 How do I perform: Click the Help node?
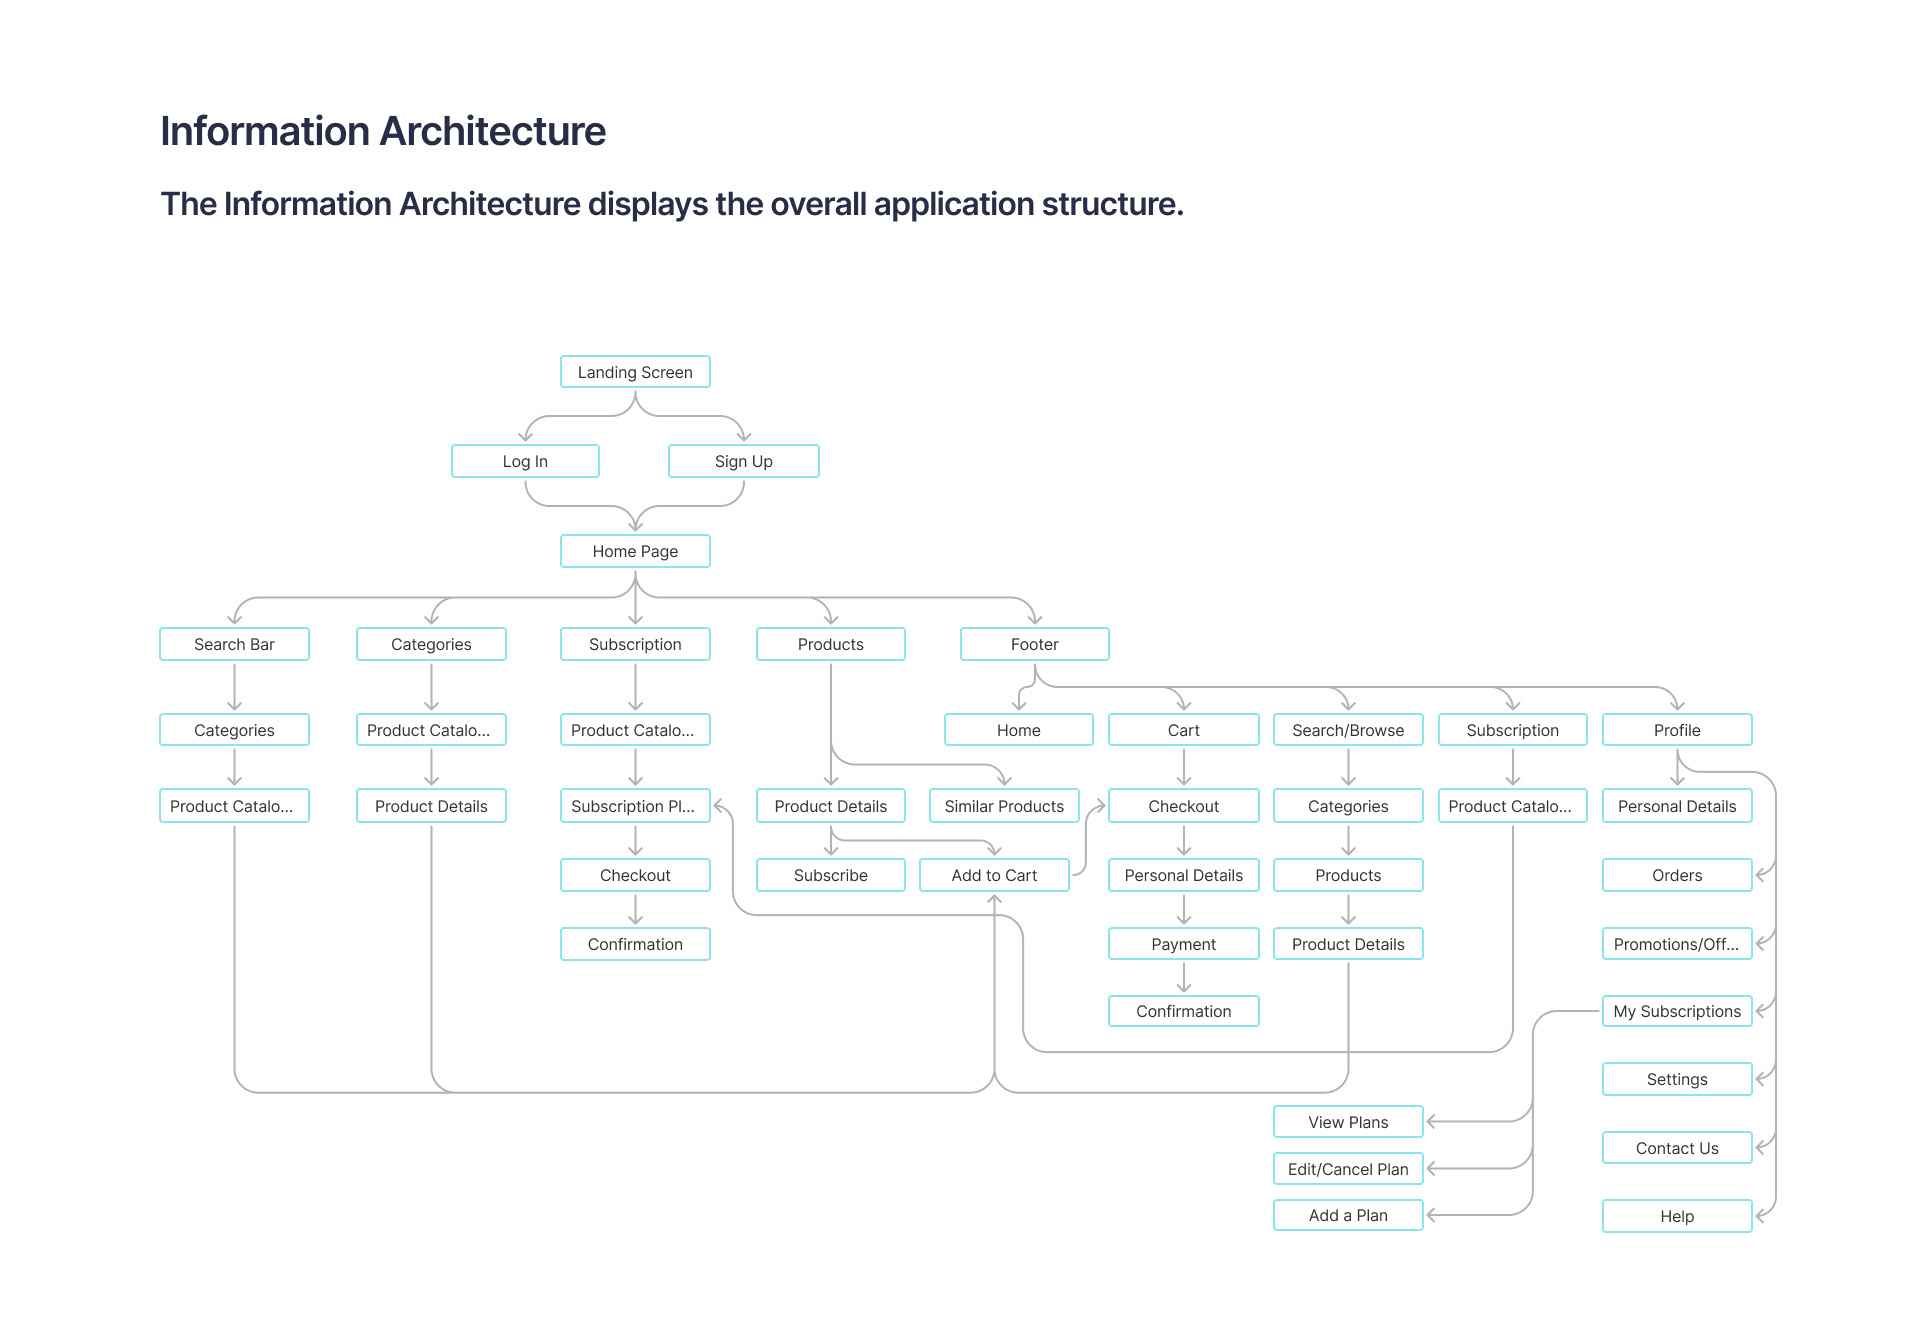pos(1677,1216)
